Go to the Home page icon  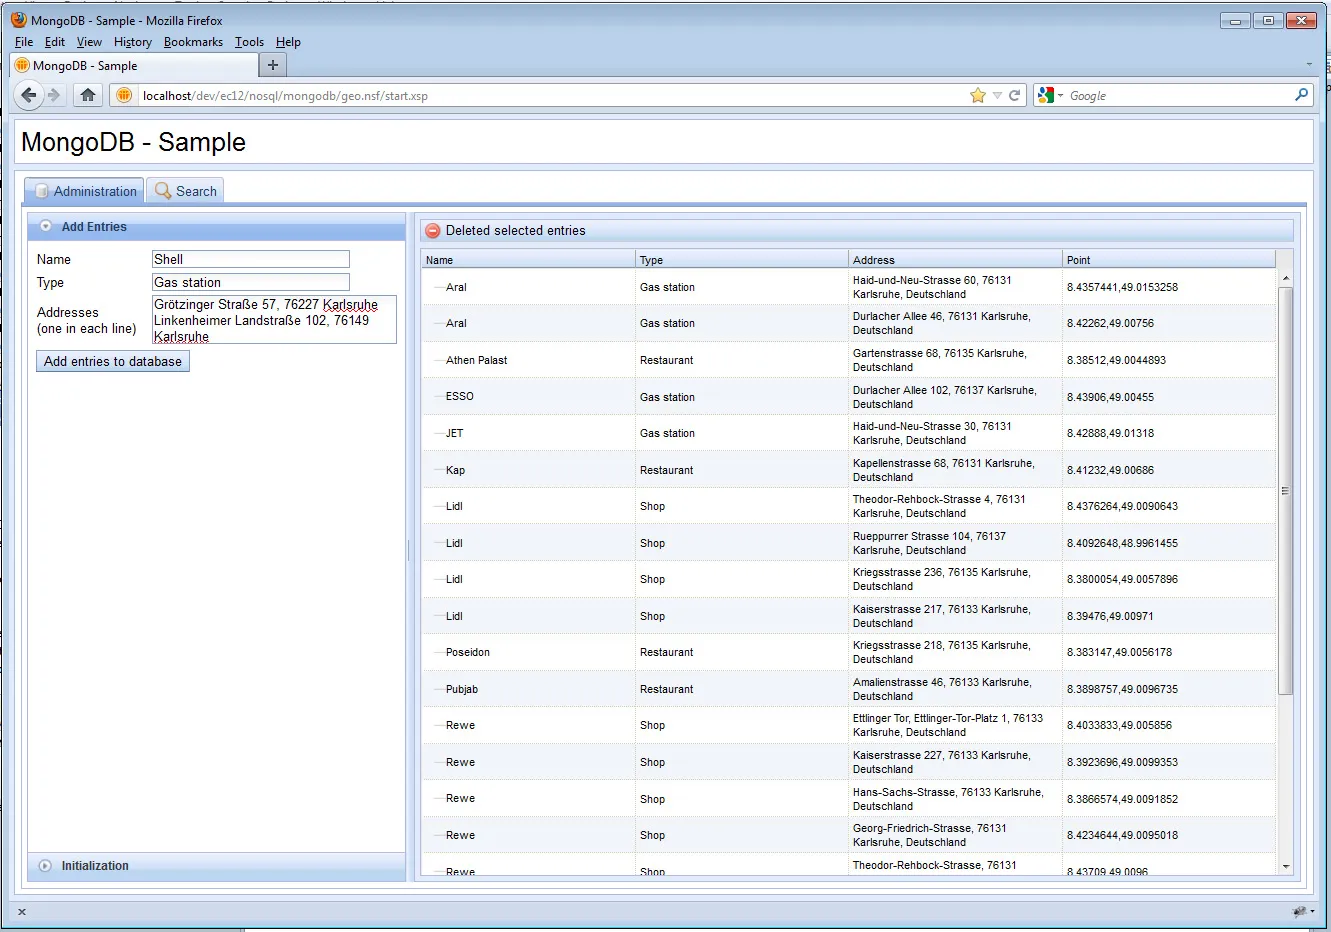tap(88, 95)
